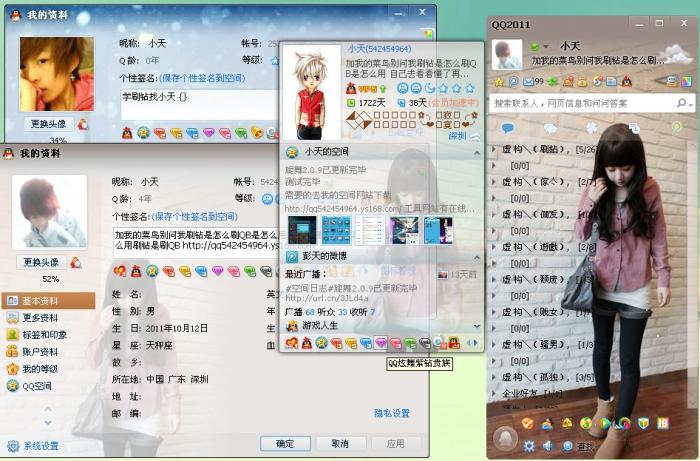Expand the 虚构＼(孤独) contact group

pyautogui.click(x=543, y=378)
